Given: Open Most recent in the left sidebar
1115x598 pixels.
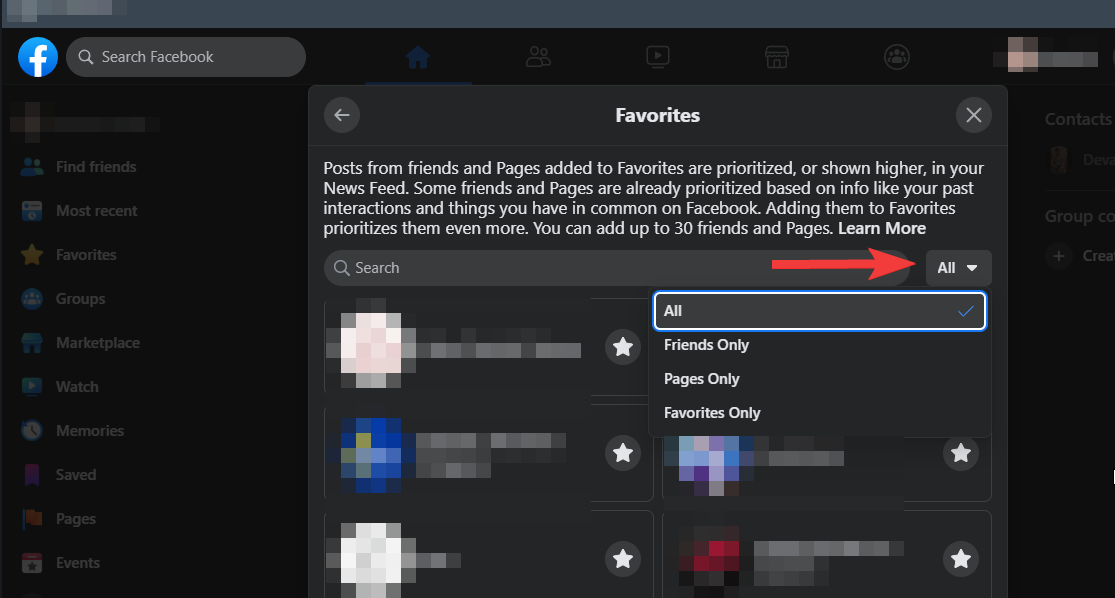Looking at the screenshot, I should pos(96,211).
